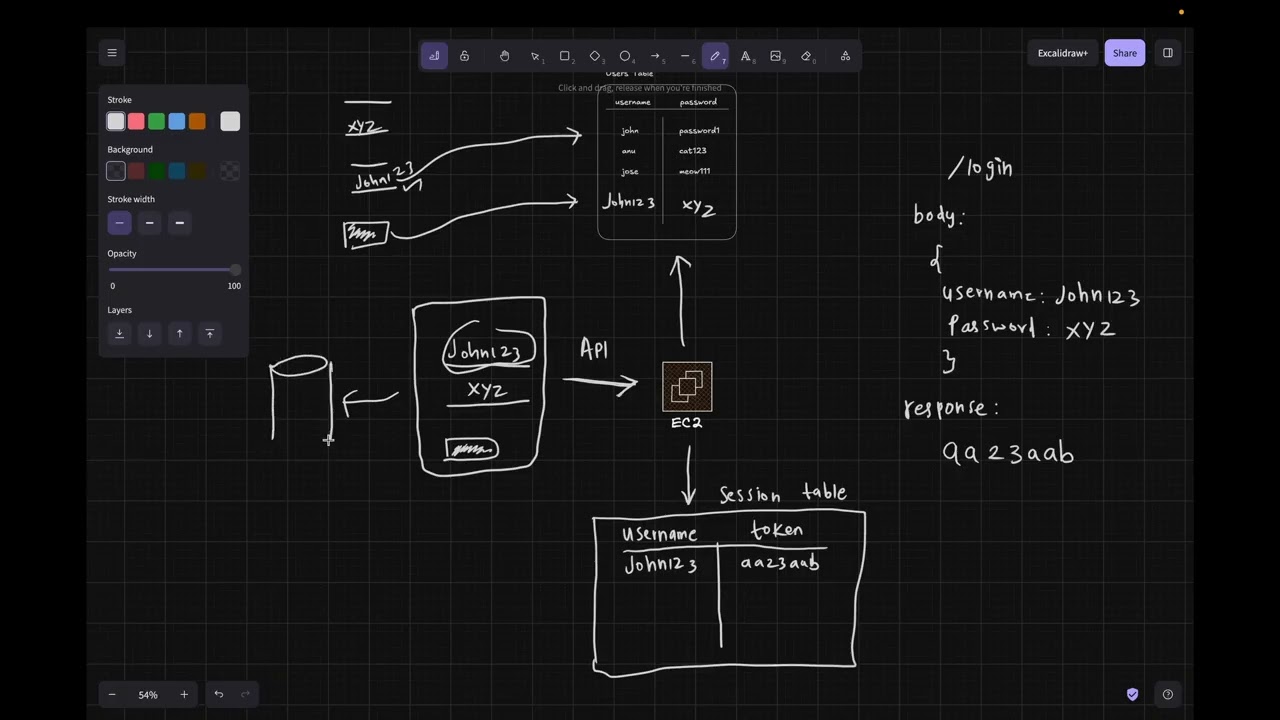Zoom out with the minus button
1280x720 pixels.
coord(112,694)
